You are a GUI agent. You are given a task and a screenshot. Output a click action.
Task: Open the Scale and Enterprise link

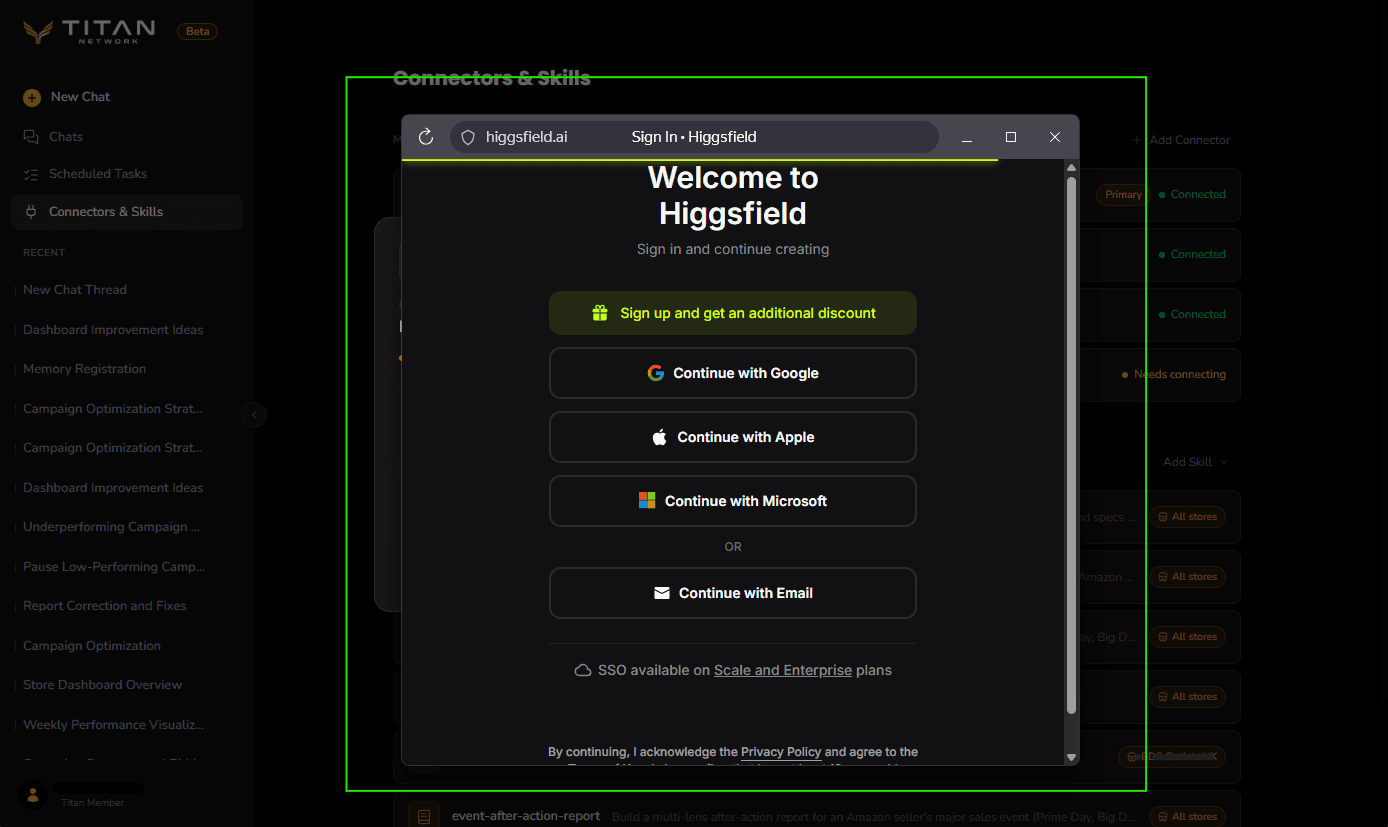coord(783,670)
